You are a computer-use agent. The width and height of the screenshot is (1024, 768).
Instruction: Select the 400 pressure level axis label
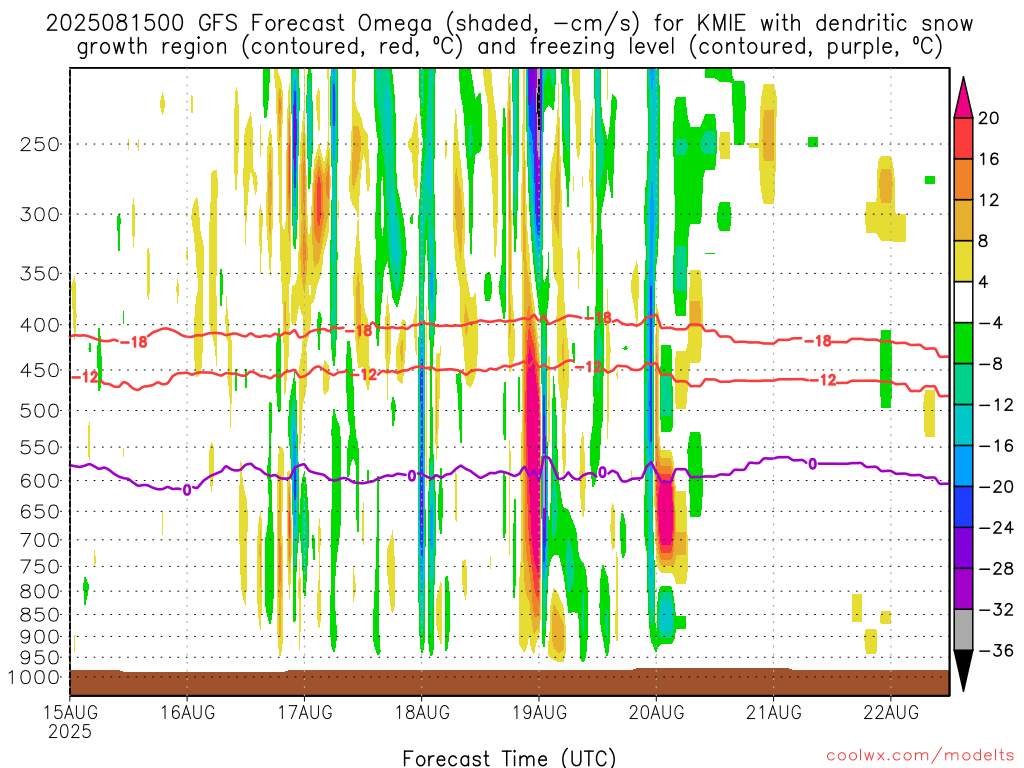click(x=40, y=325)
